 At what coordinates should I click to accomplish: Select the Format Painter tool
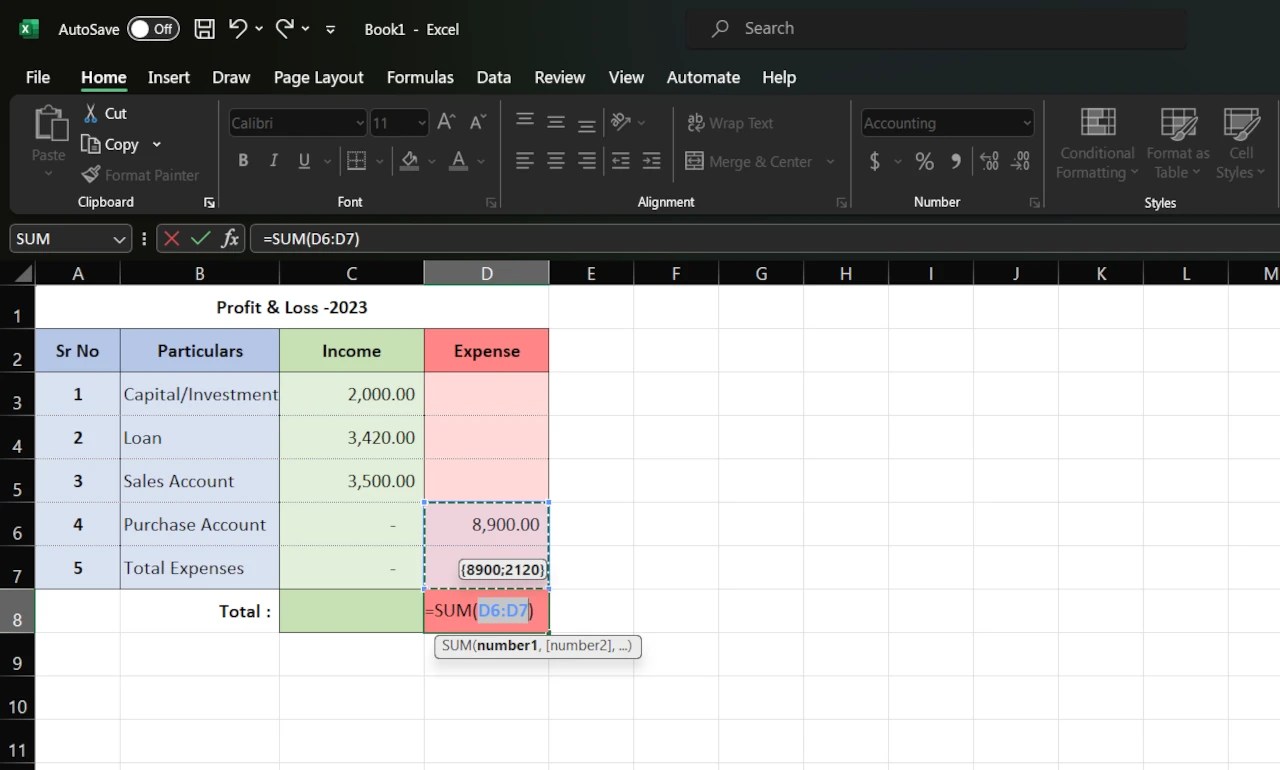click(141, 175)
